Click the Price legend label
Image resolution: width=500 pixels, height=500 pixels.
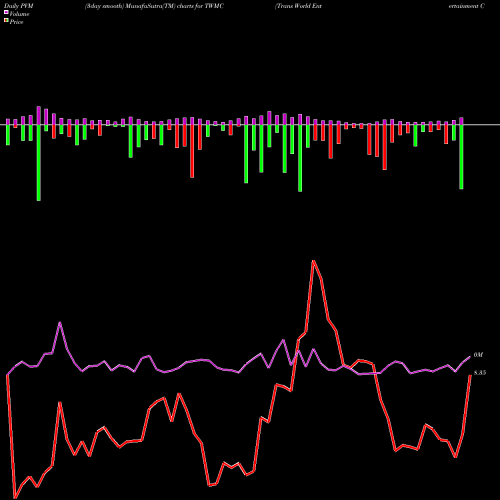point(16,22)
